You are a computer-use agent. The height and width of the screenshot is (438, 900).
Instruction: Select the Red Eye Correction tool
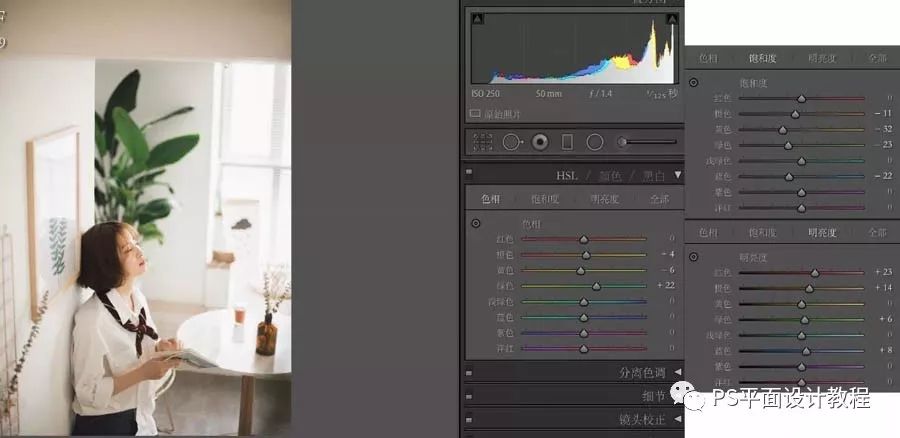coord(540,141)
